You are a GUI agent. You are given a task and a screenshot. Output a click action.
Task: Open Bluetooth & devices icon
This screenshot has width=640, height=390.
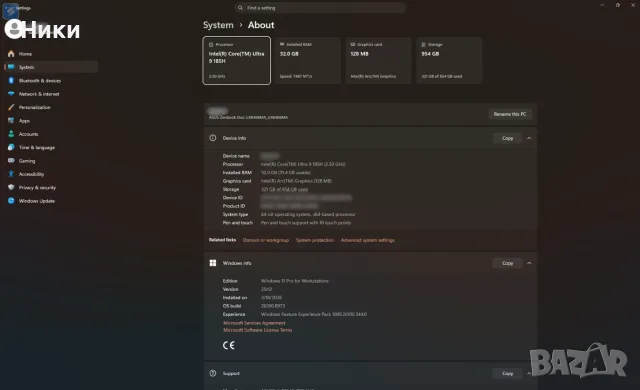pyautogui.click(x=11, y=81)
